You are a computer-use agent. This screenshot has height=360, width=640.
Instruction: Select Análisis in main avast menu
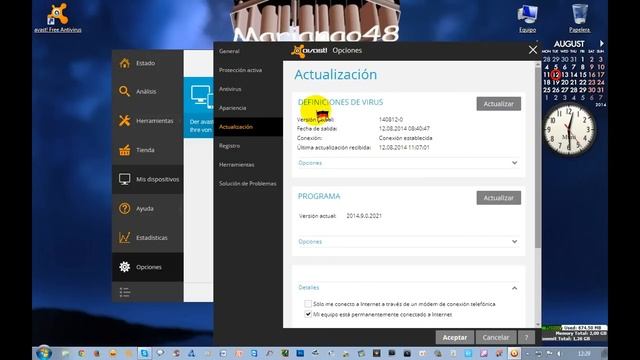click(146, 92)
